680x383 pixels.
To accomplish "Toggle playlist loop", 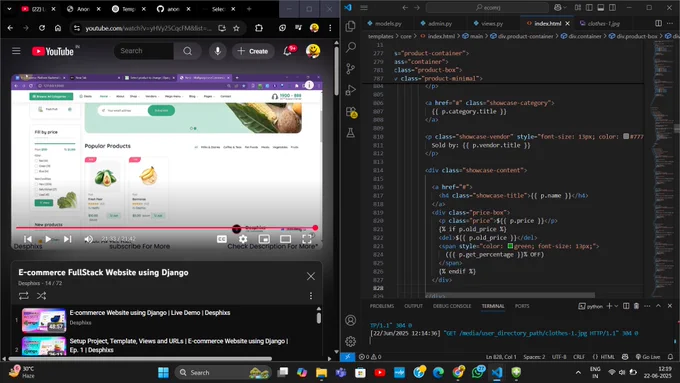I will point(24,296).
